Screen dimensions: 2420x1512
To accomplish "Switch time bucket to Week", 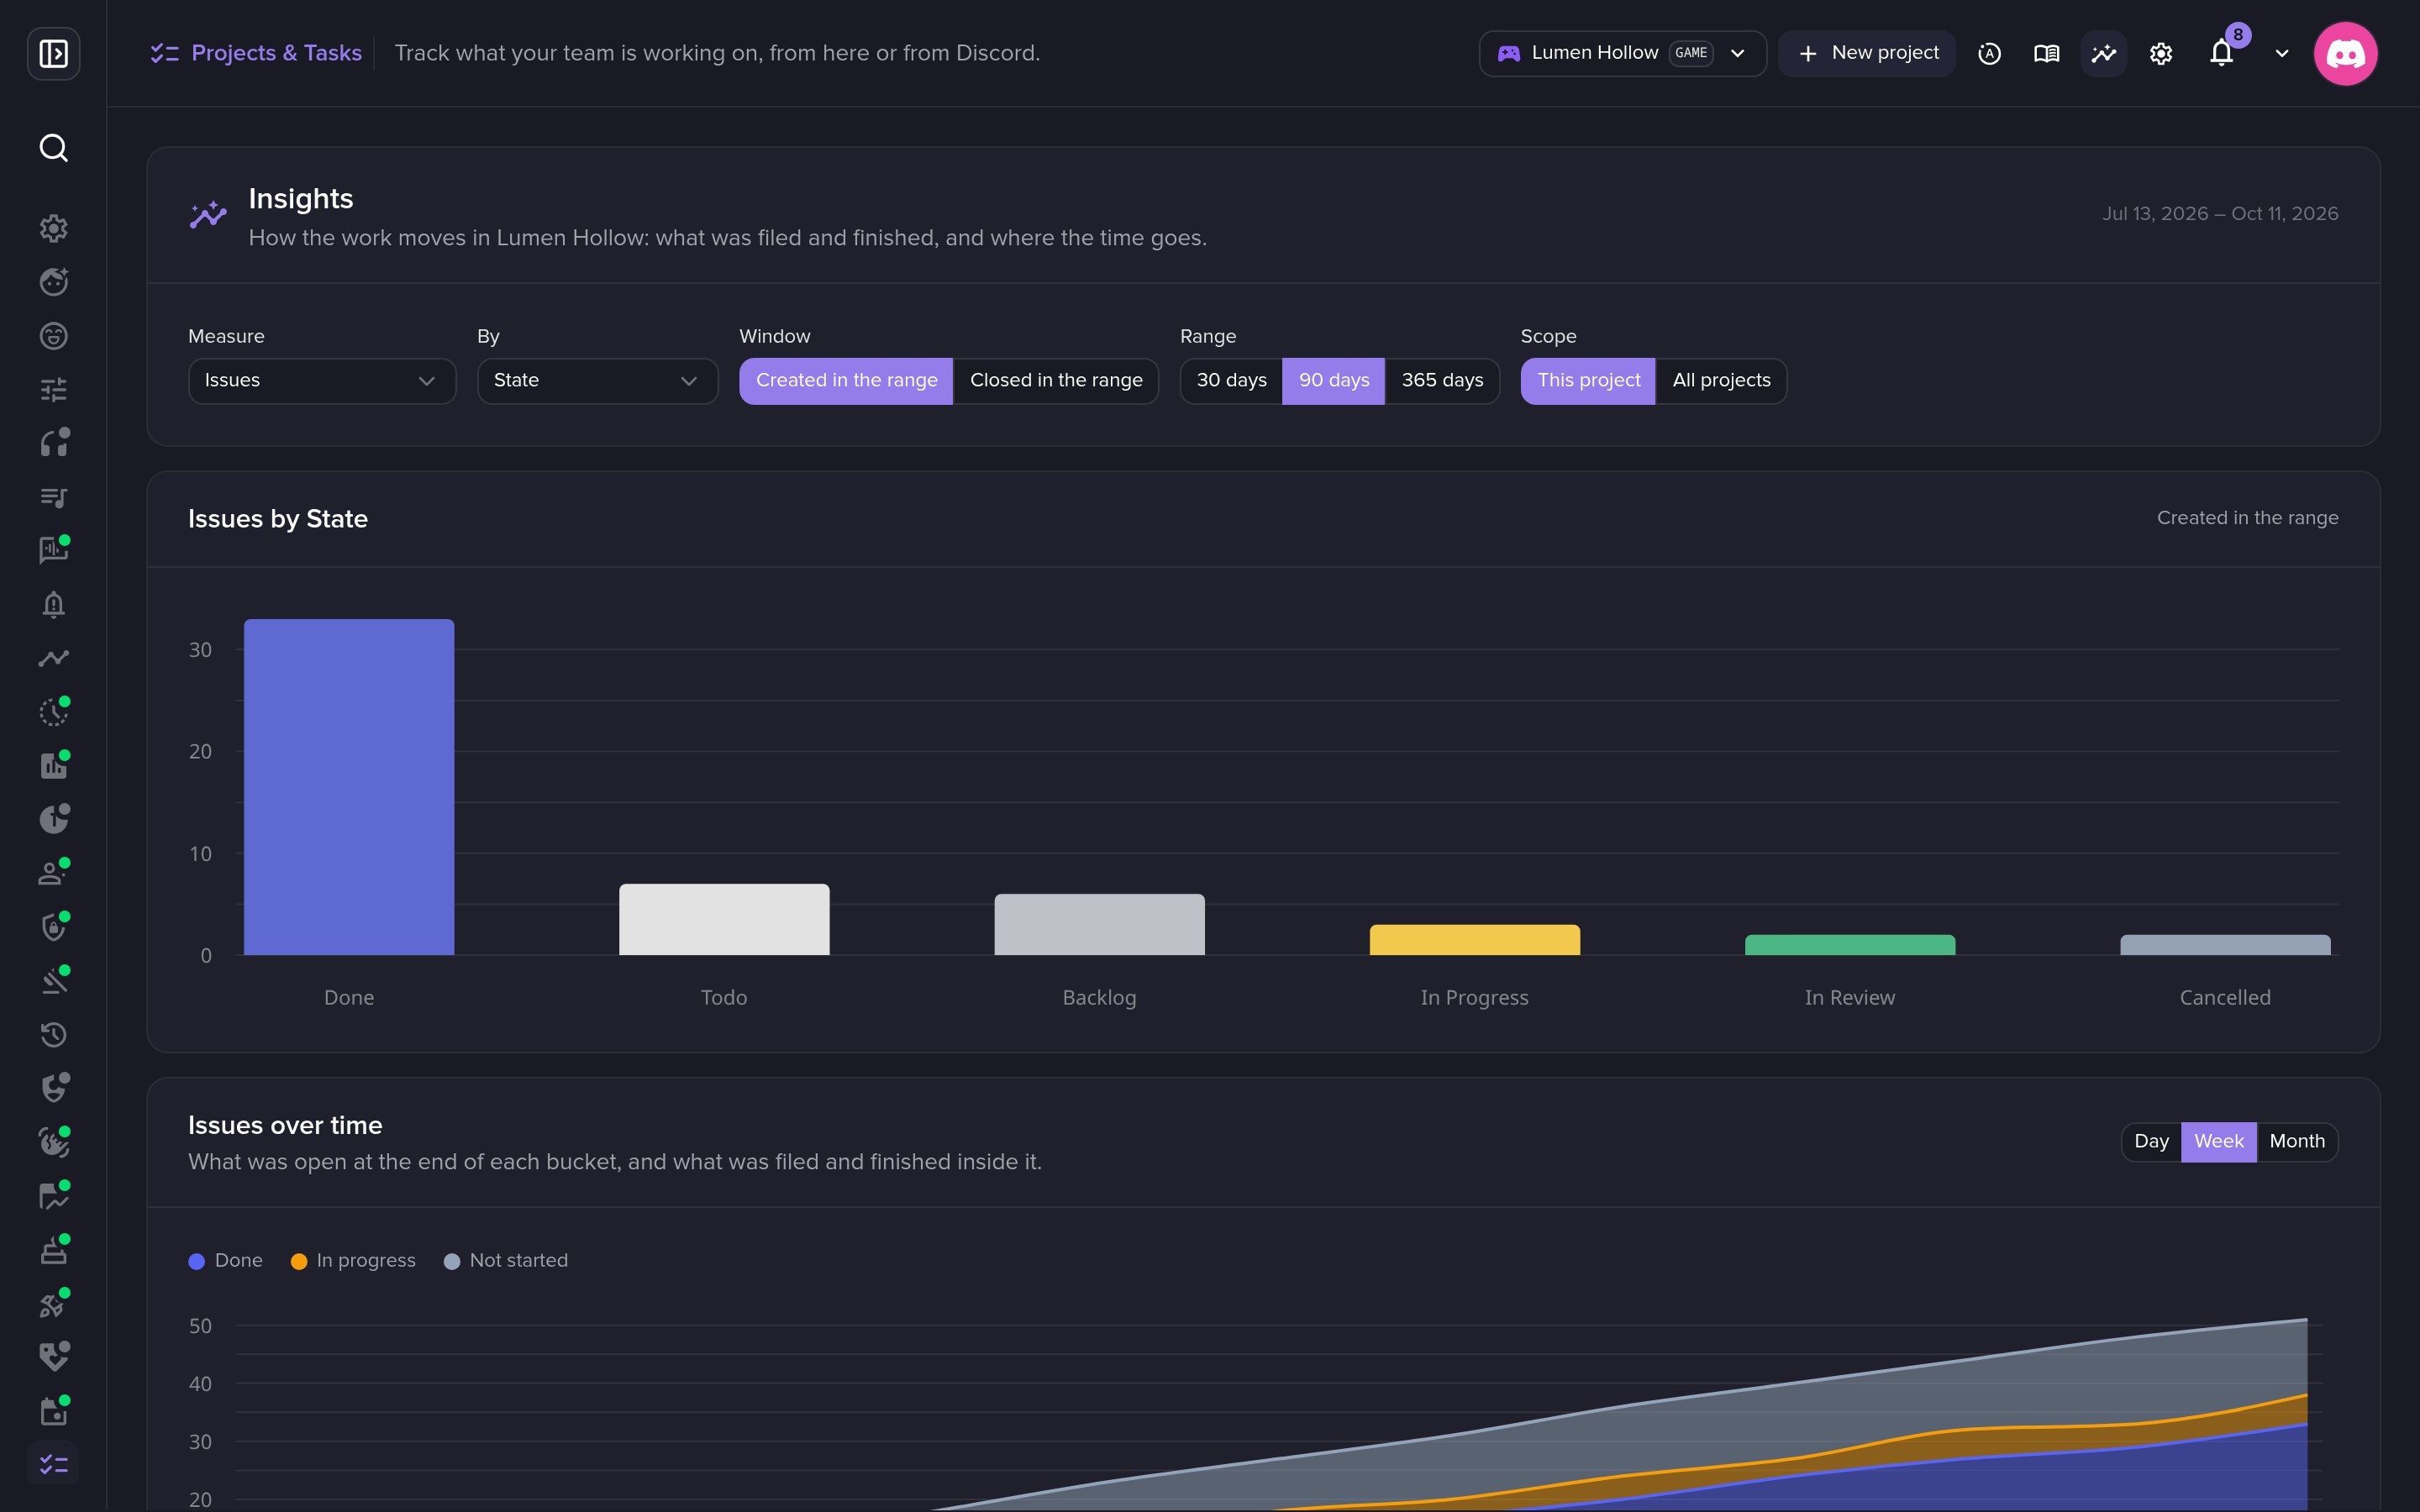I will pyautogui.click(x=2218, y=1142).
